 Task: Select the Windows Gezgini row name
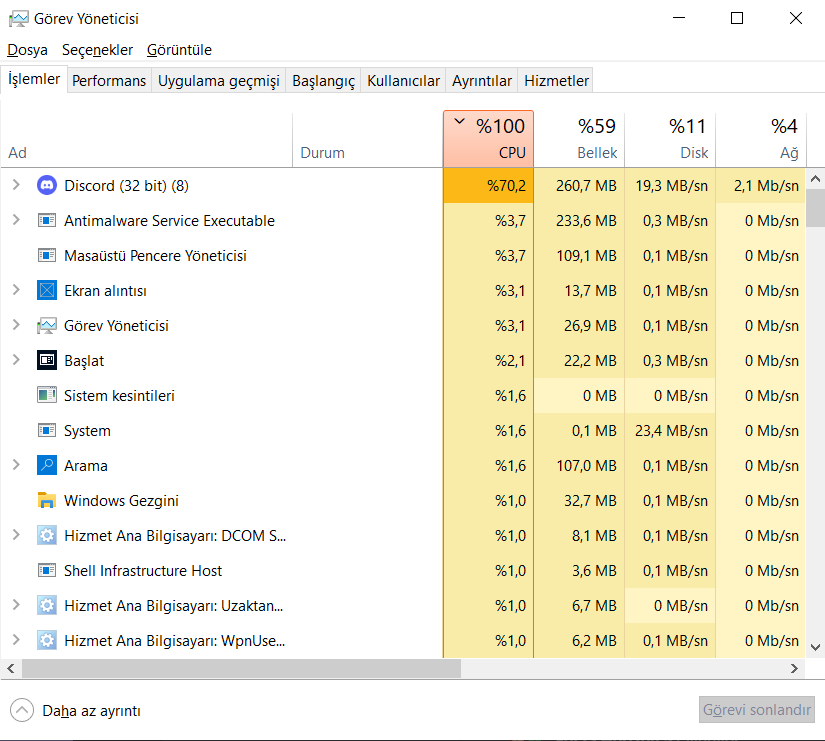[x=121, y=500]
